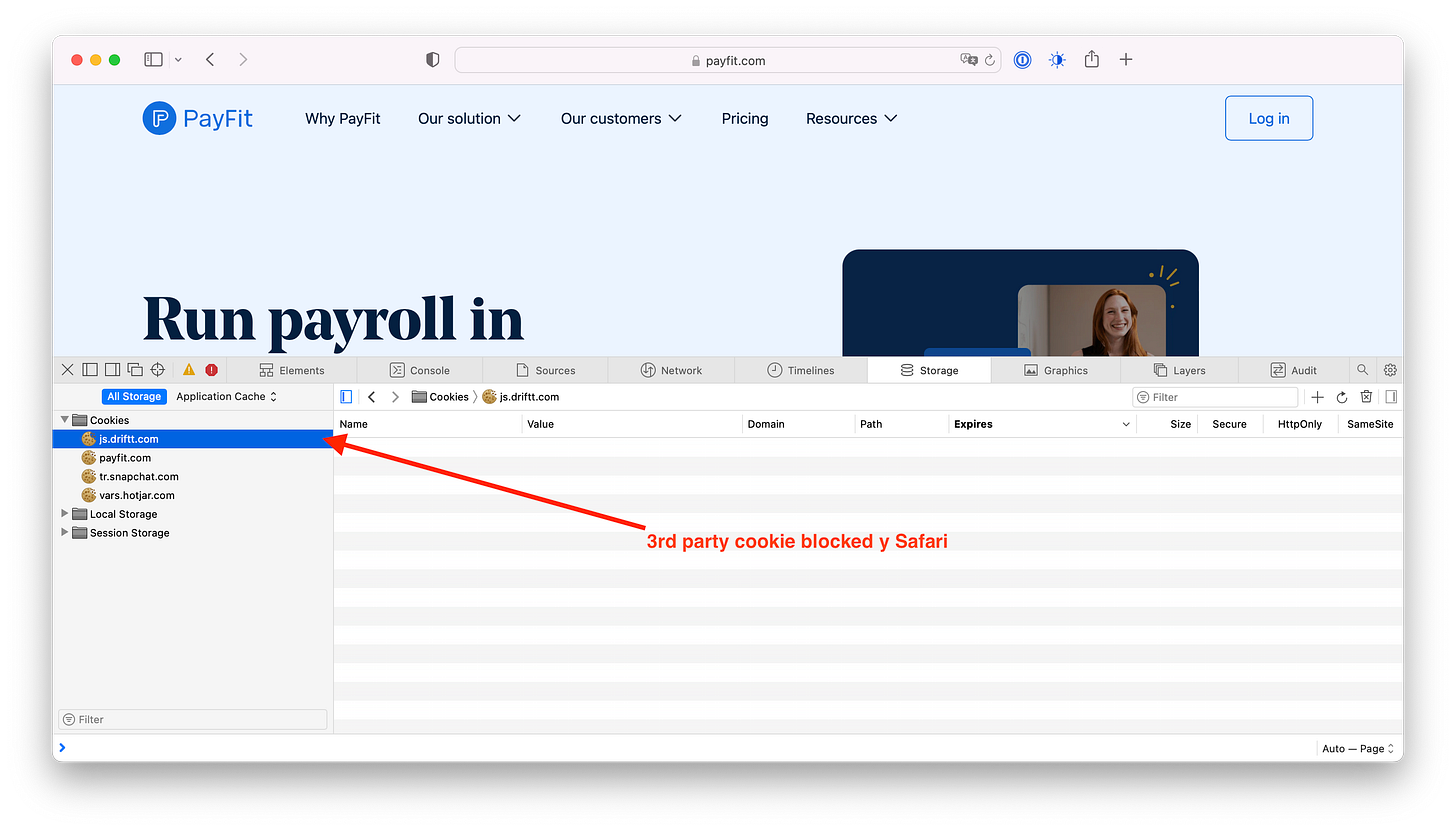This screenshot has width=1456, height=831.
Task: Expand the Our customers menu
Action: [x=621, y=118]
